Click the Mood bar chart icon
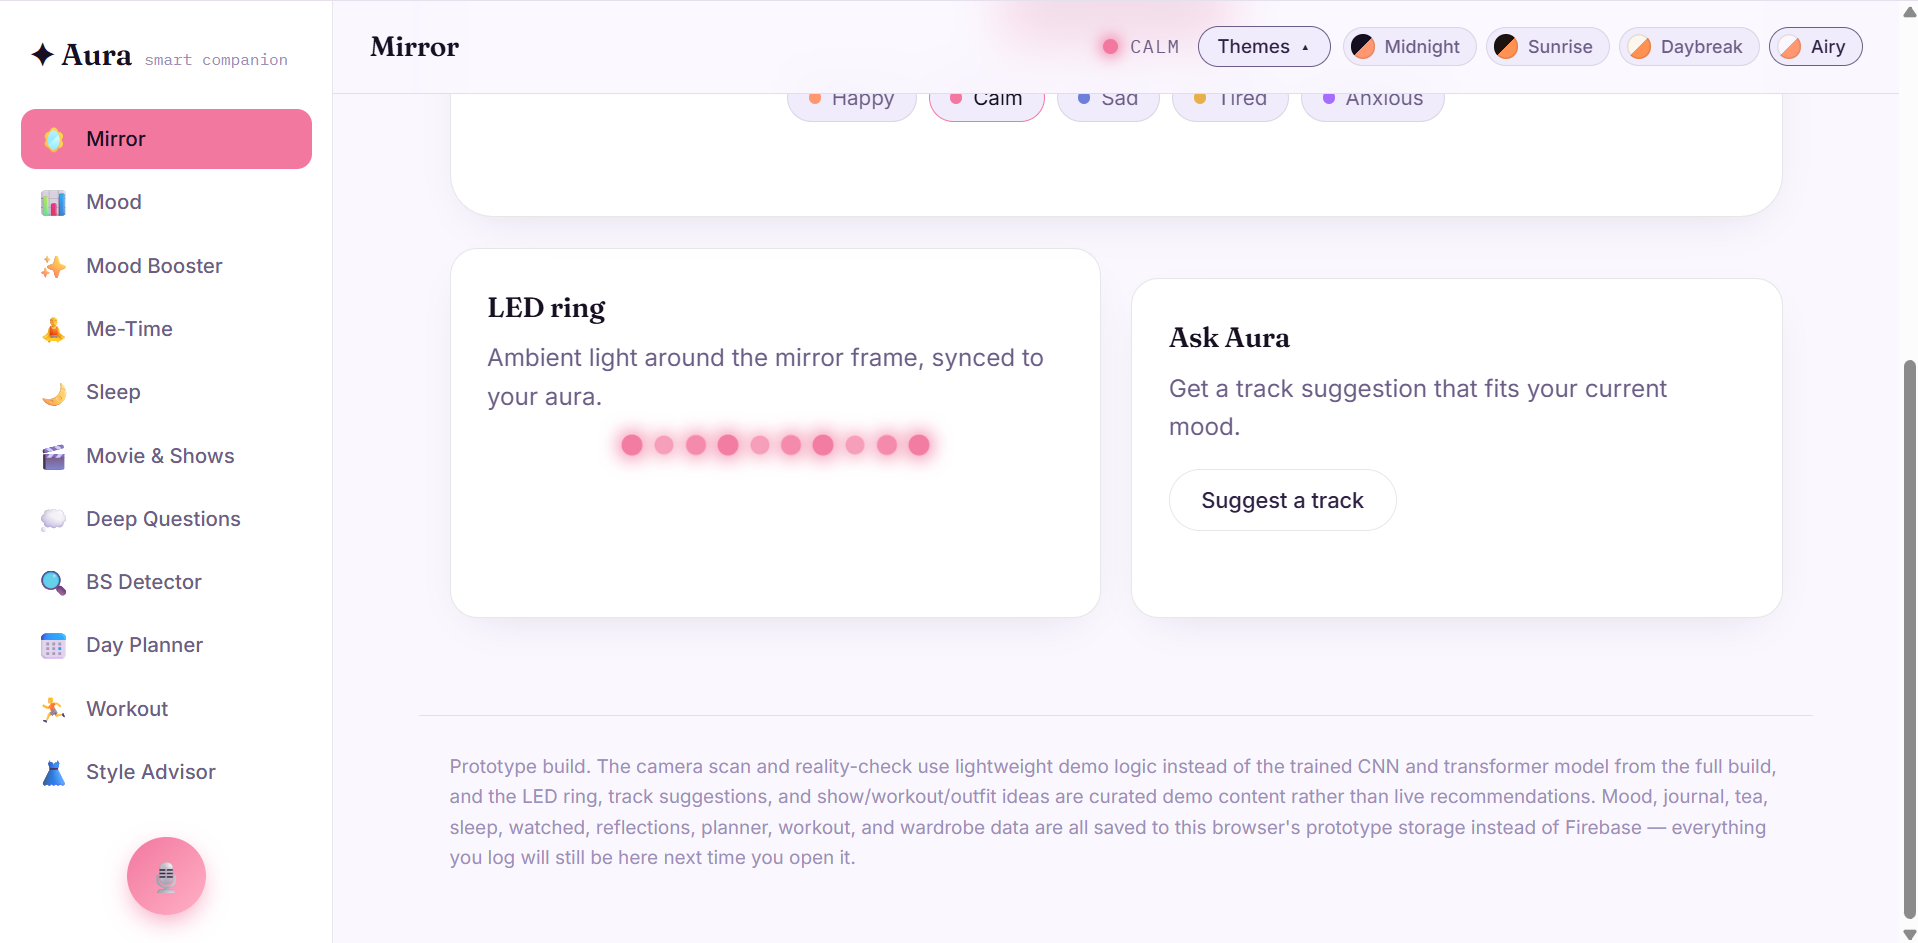The width and height of the screenshot is (1918, 943). tap(53, 203)
